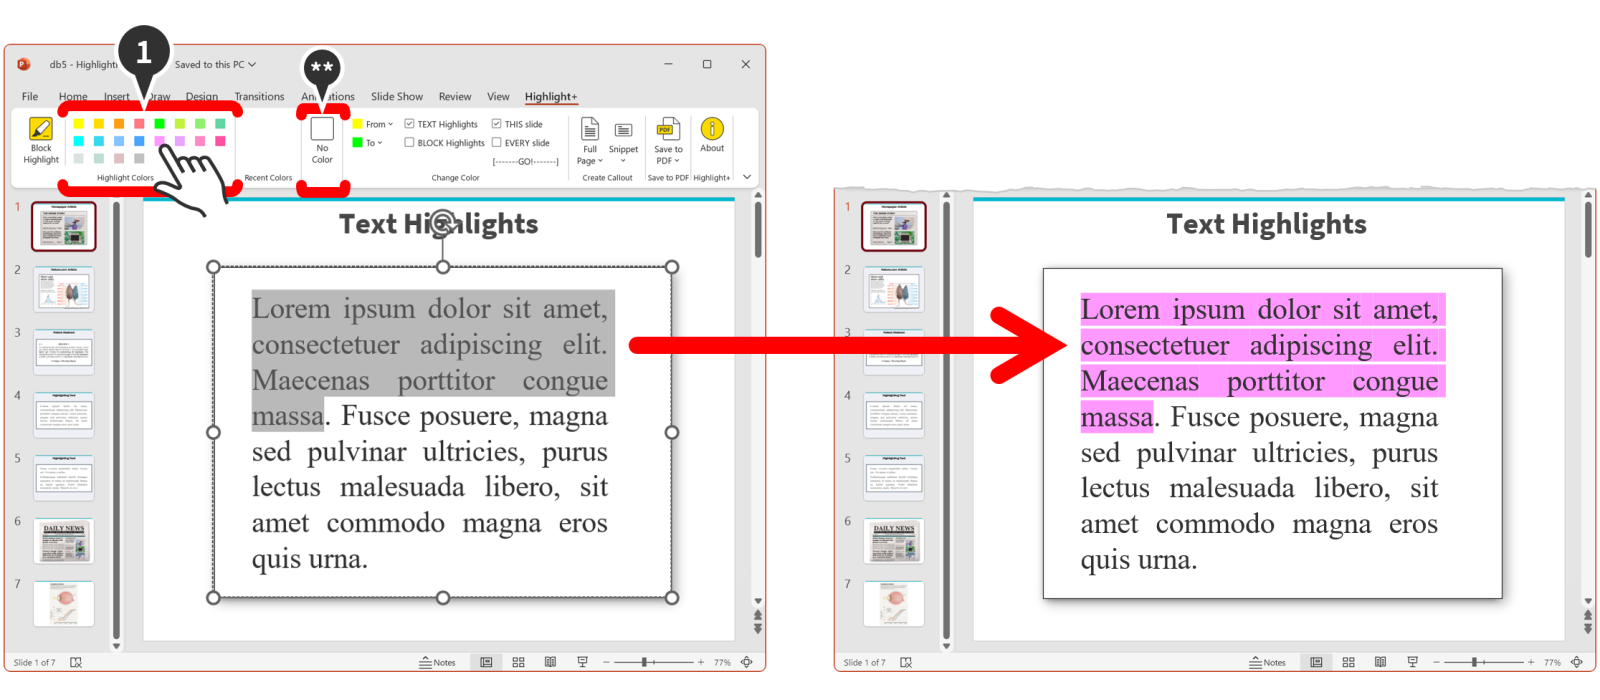Fit slide to window in left window
The image size is (1600, 700).
coord(746,662)
